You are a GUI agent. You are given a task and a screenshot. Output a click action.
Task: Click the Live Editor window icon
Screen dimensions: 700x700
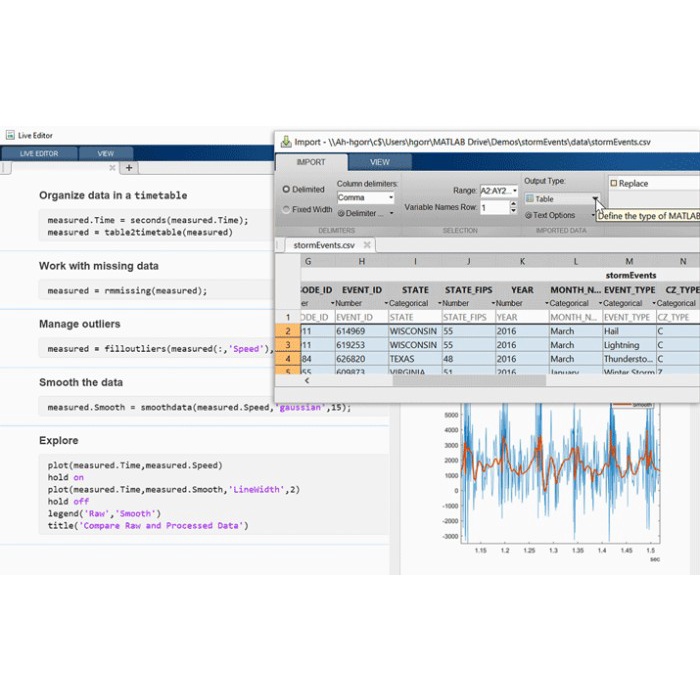[10, 135]
